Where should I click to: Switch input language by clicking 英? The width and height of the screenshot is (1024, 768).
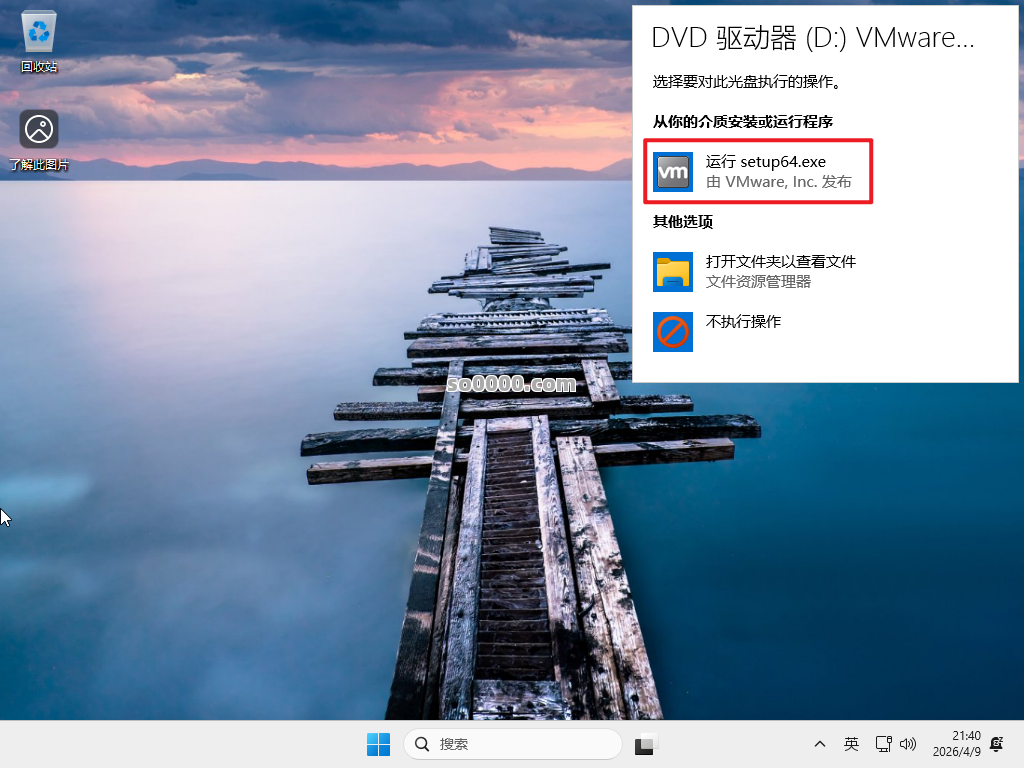click(x=851, y=744)
